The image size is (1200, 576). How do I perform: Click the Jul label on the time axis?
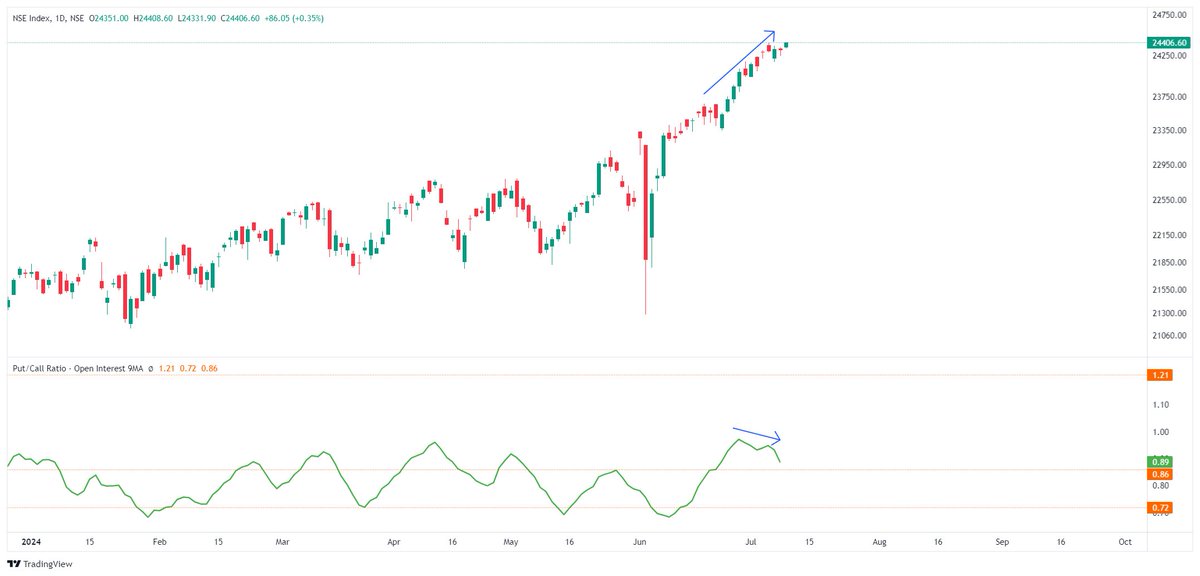pyautogui.click(x=749, y=541)
